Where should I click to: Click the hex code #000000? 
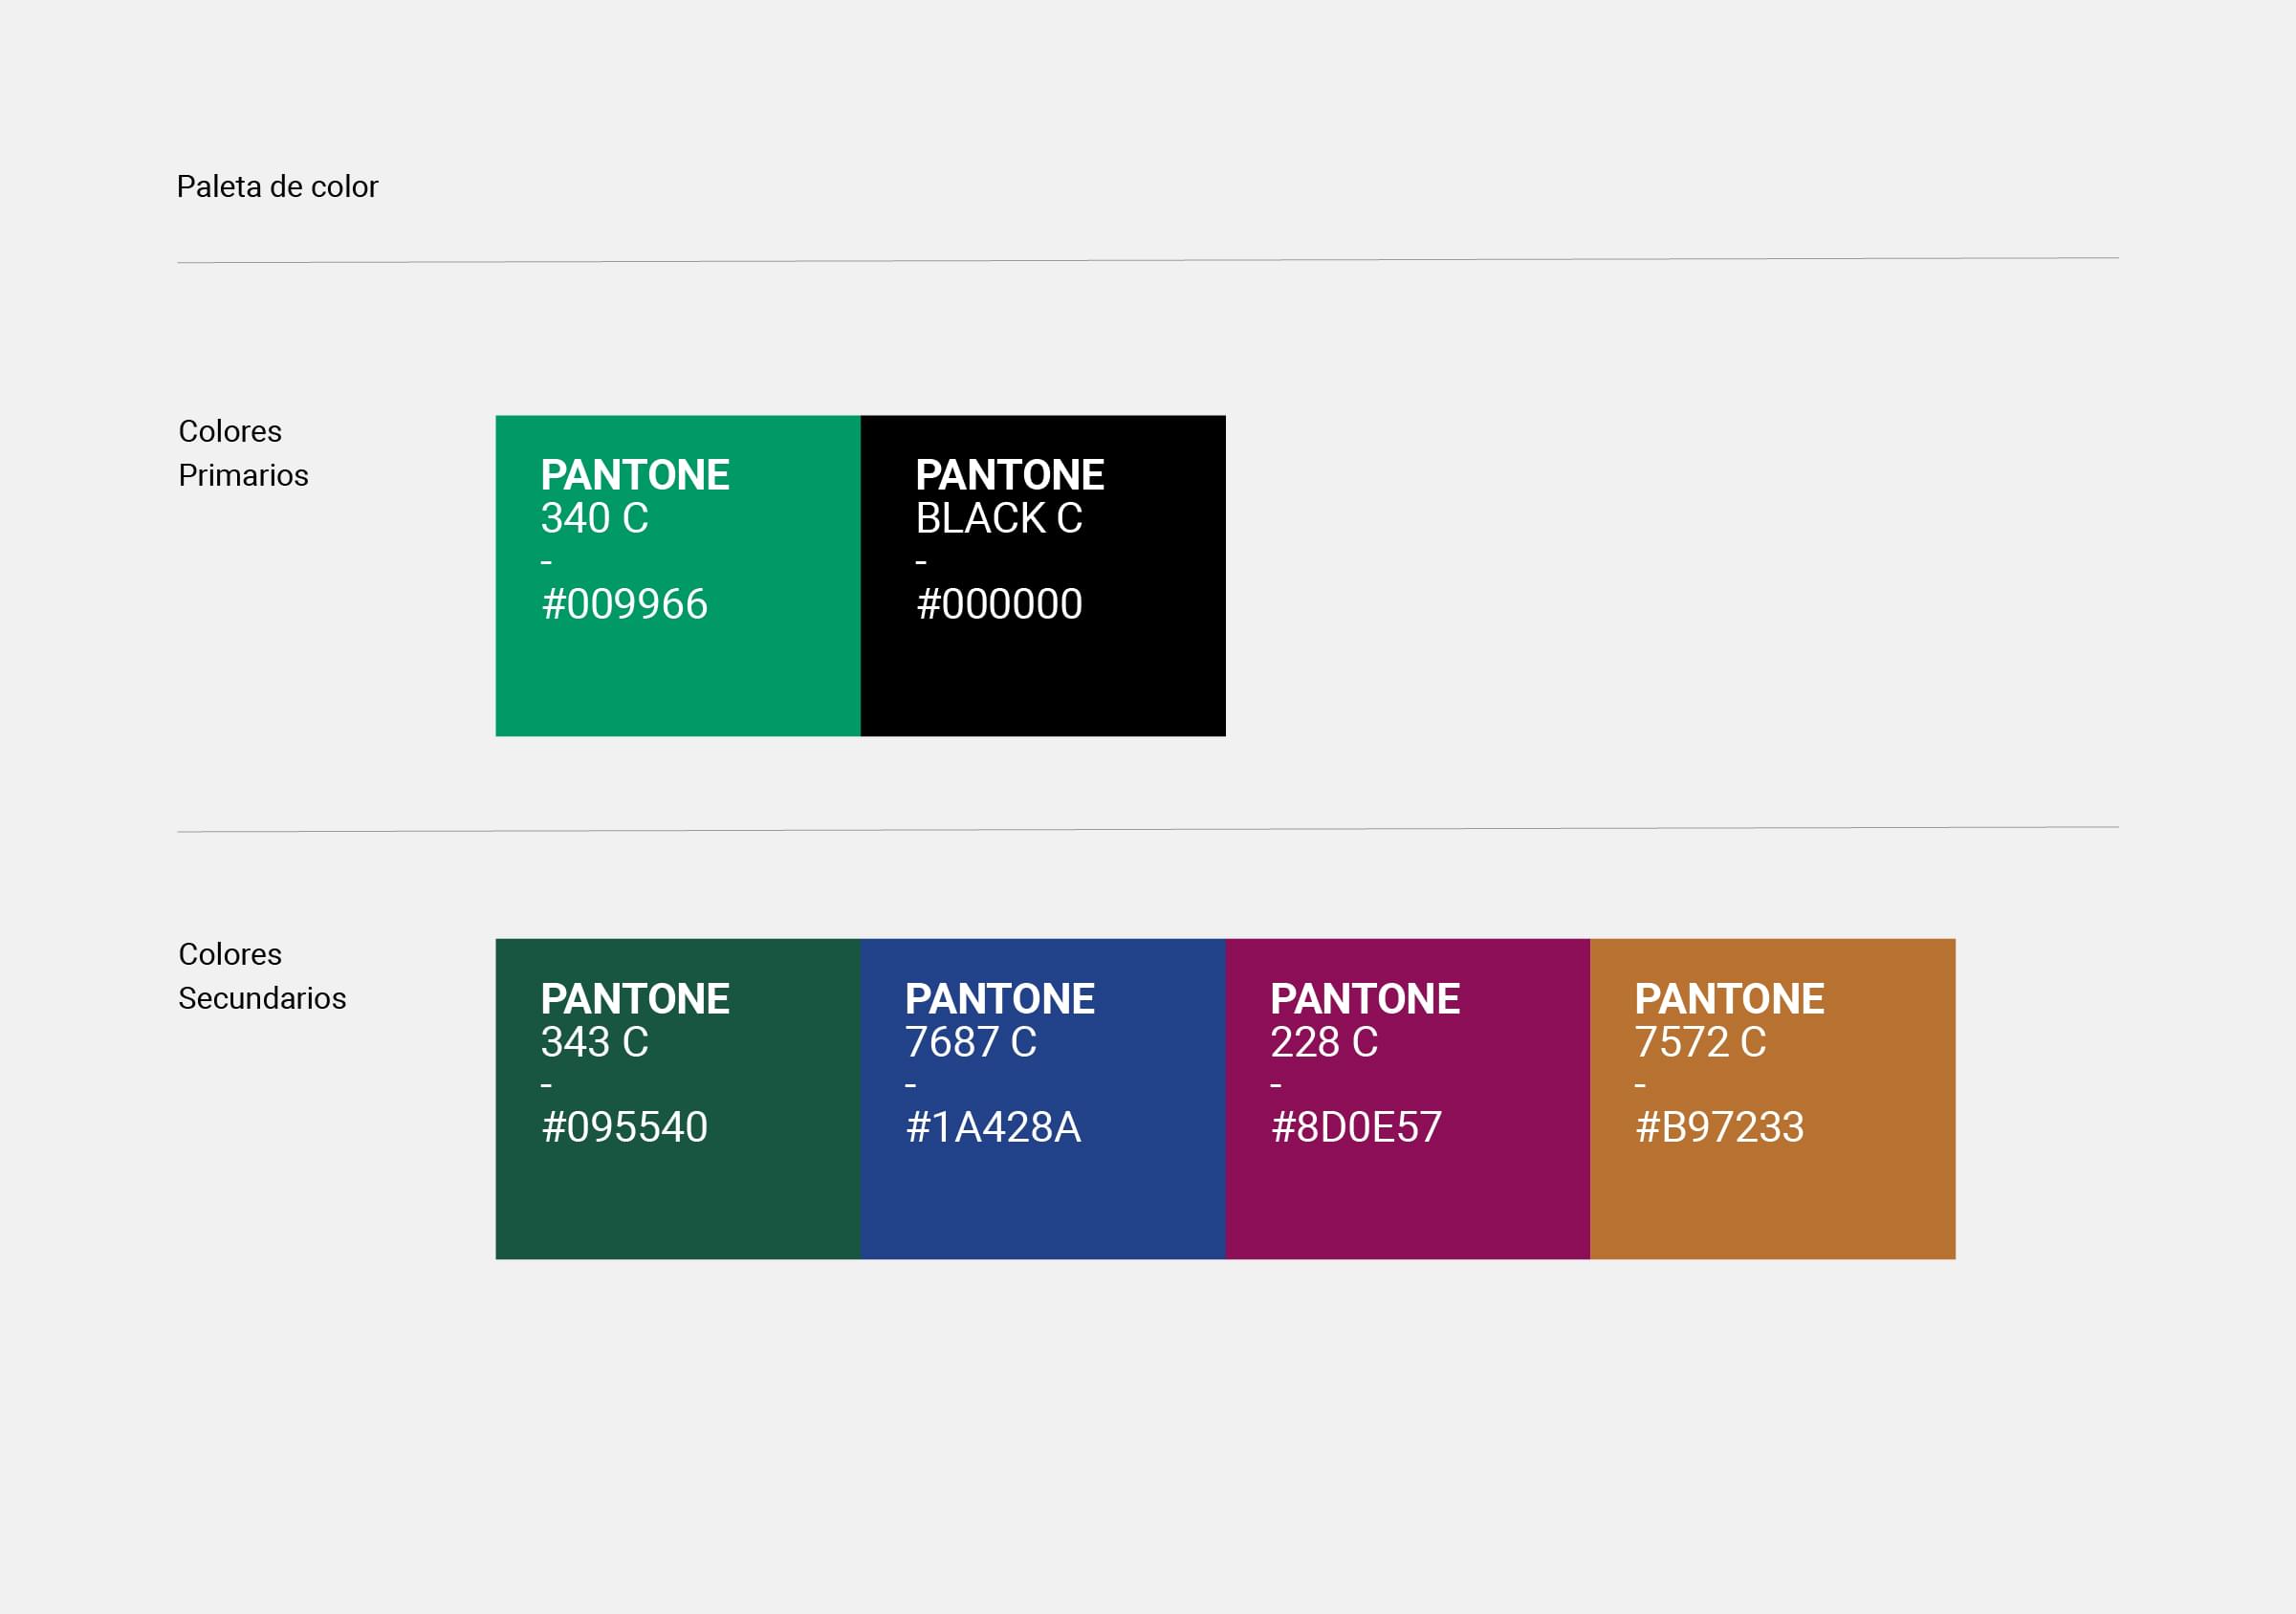click(1000, 604)
